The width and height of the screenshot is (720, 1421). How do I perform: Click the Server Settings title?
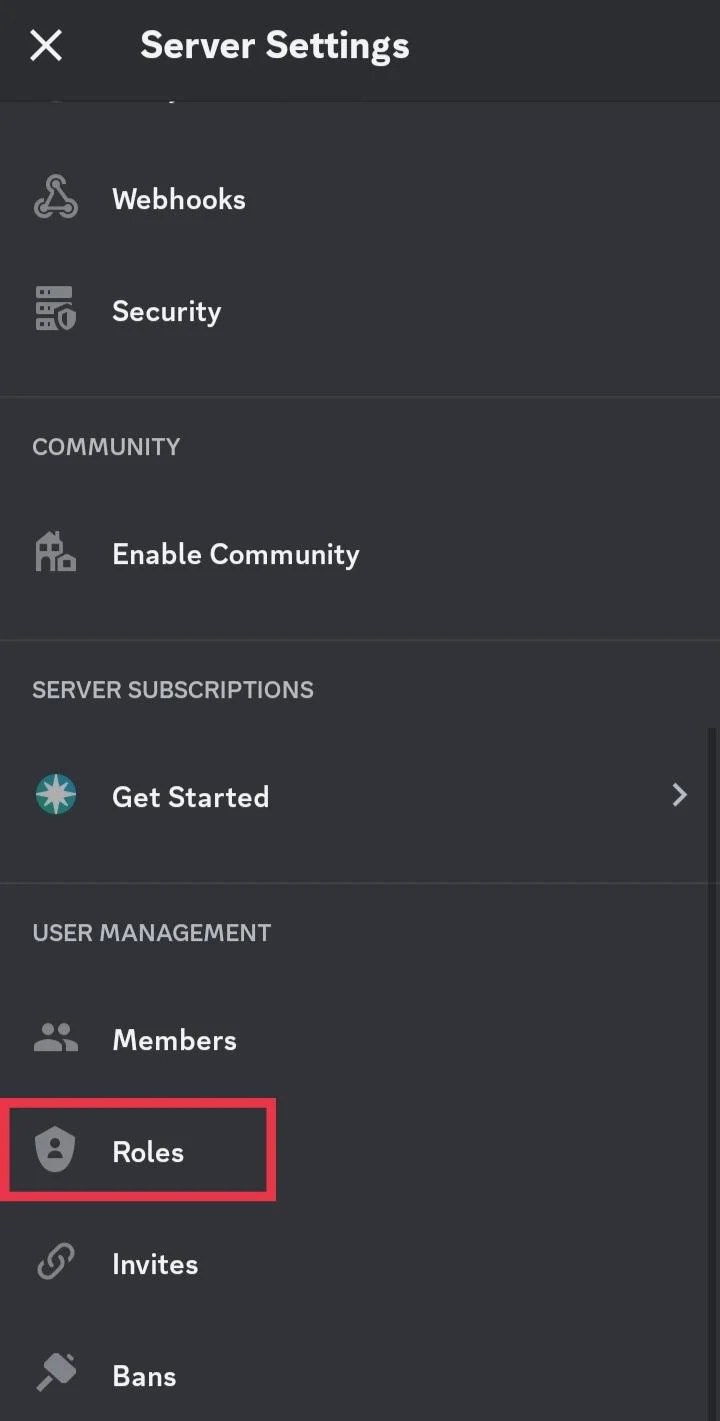point(273,45)
